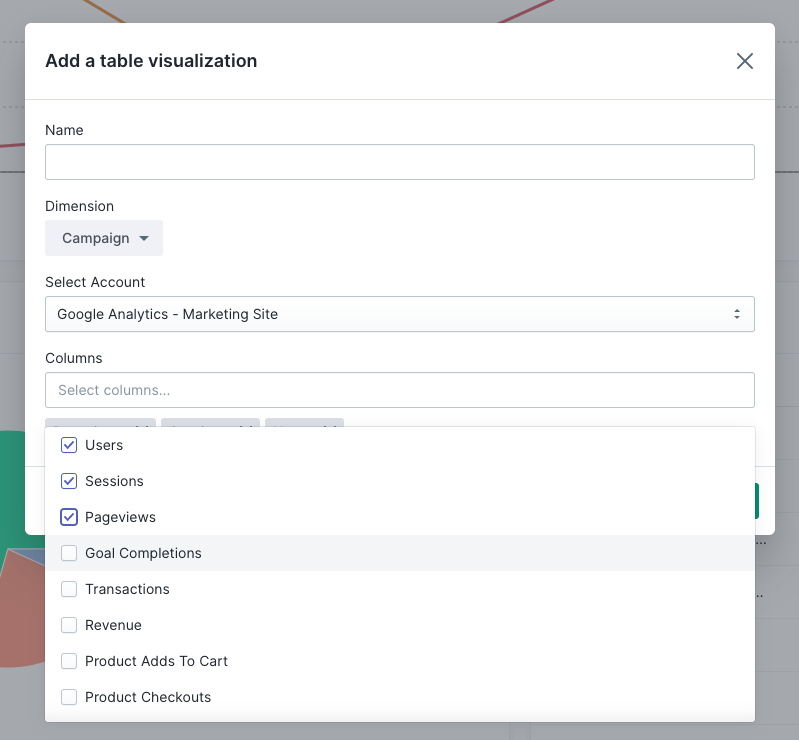
Task: Enable the Goal Completions checkbox
Action: [x=69, y=553]
